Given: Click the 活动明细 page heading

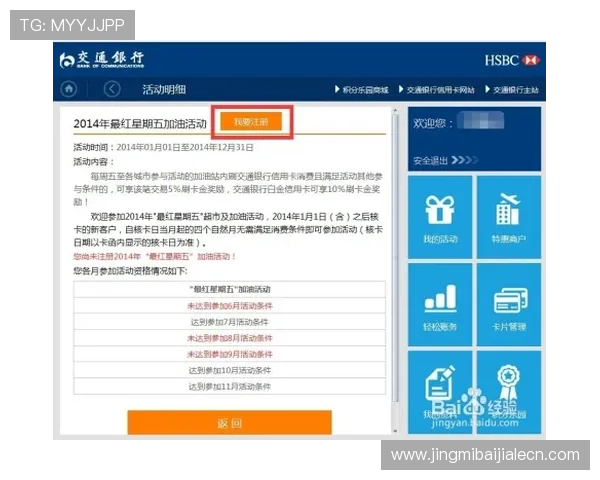Looking at the screenshot, I should coord(164,90).
